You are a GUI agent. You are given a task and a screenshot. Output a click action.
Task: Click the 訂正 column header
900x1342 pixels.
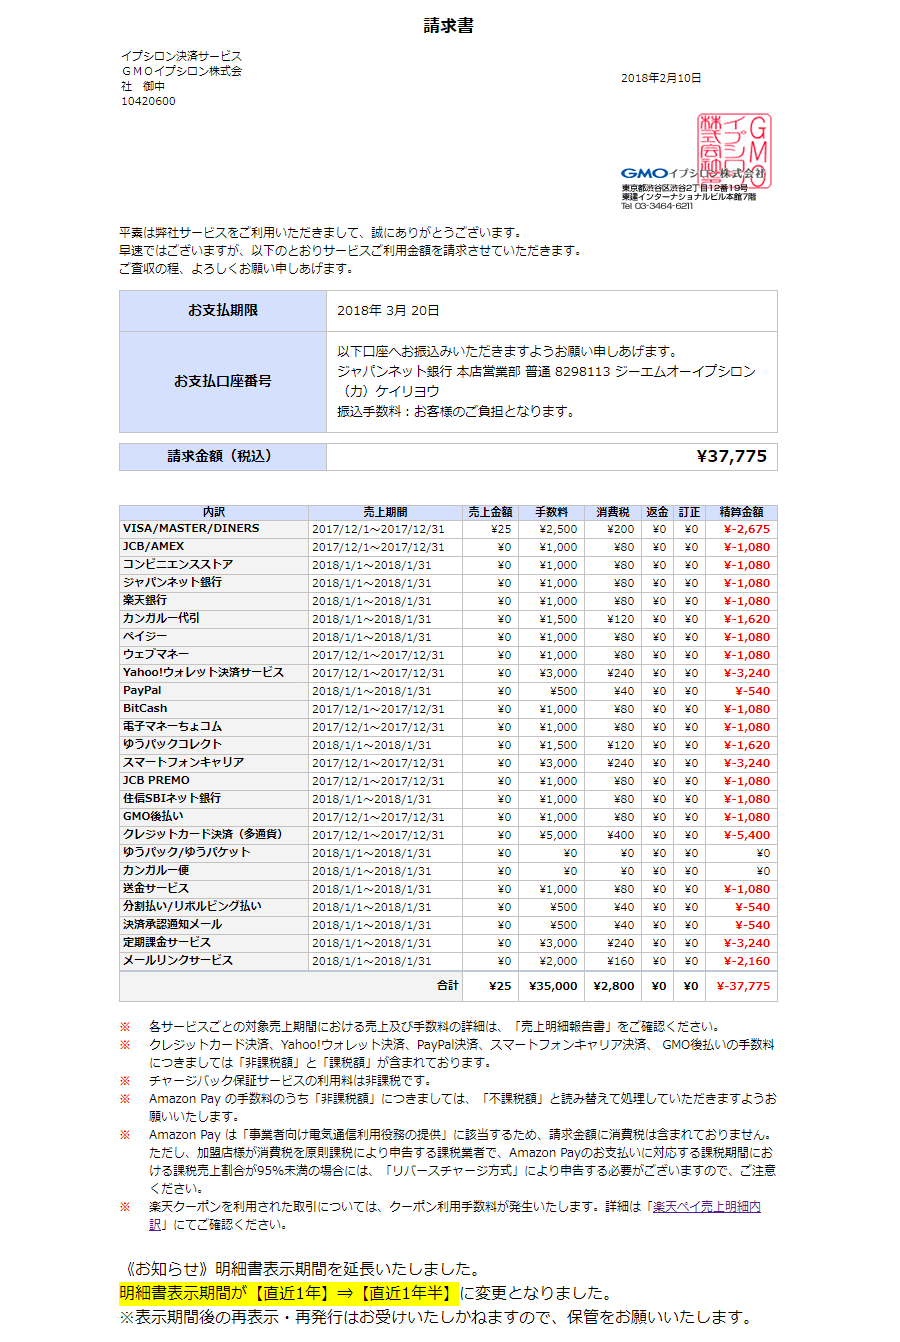tap(689, 512)
